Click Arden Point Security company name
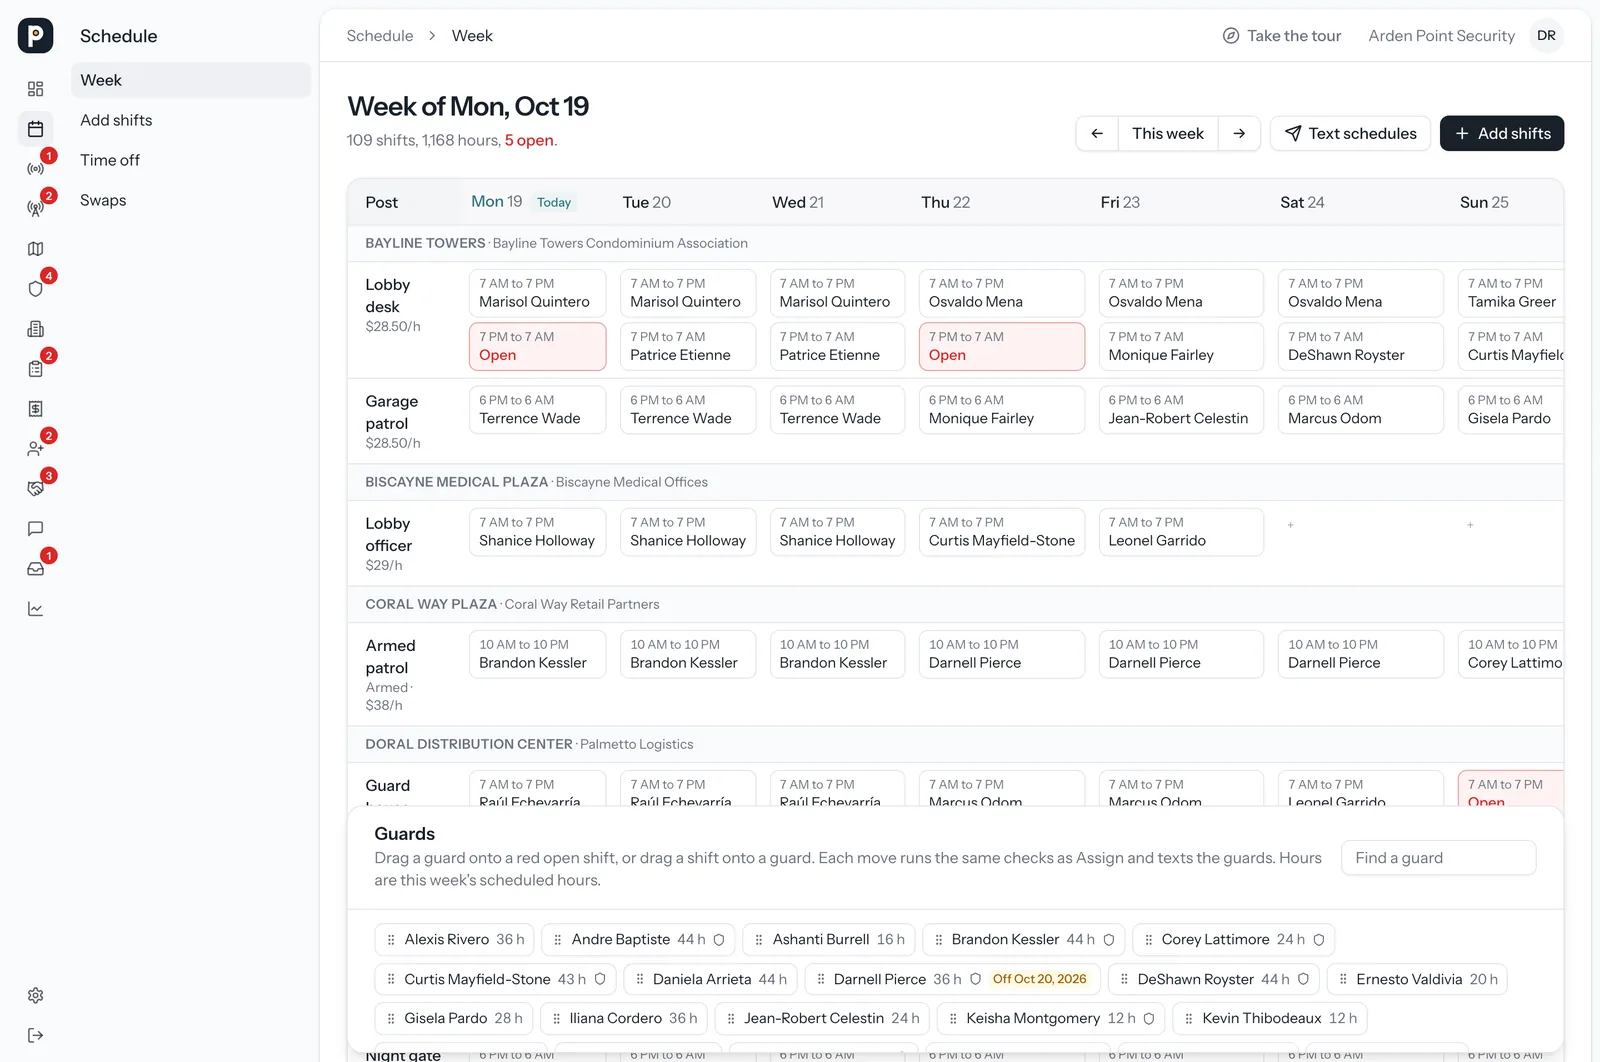The height and width of the screenshot is (1062, 1600). pos(1441,36)
